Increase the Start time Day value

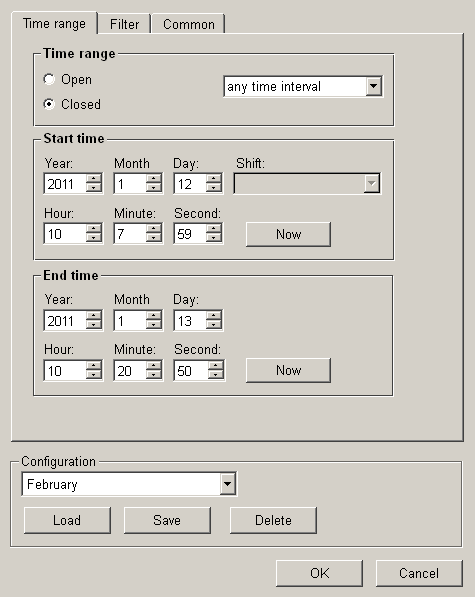tap(214, 179)
